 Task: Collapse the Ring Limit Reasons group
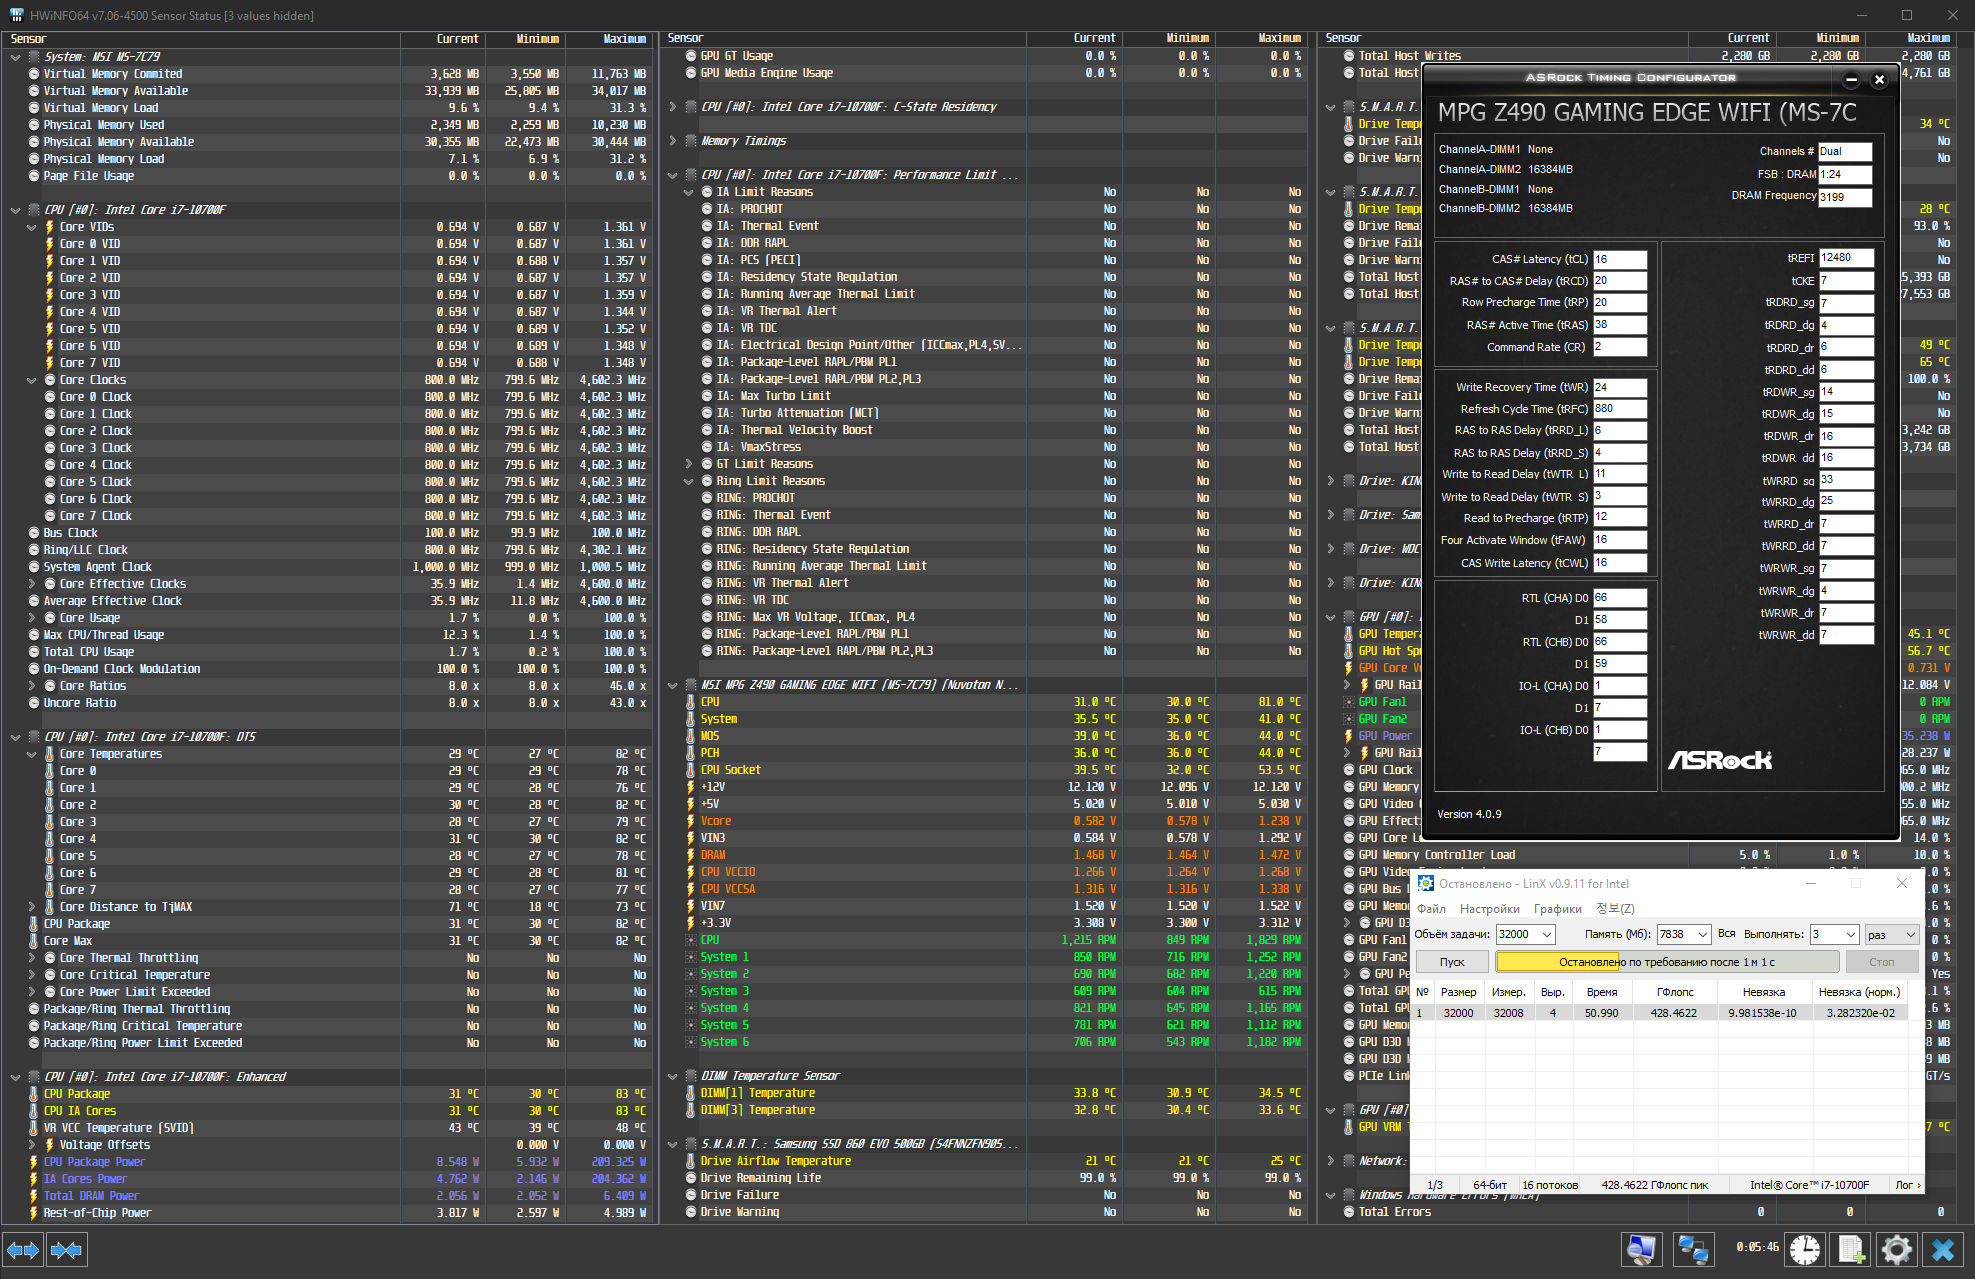click(x=688, y=481)
